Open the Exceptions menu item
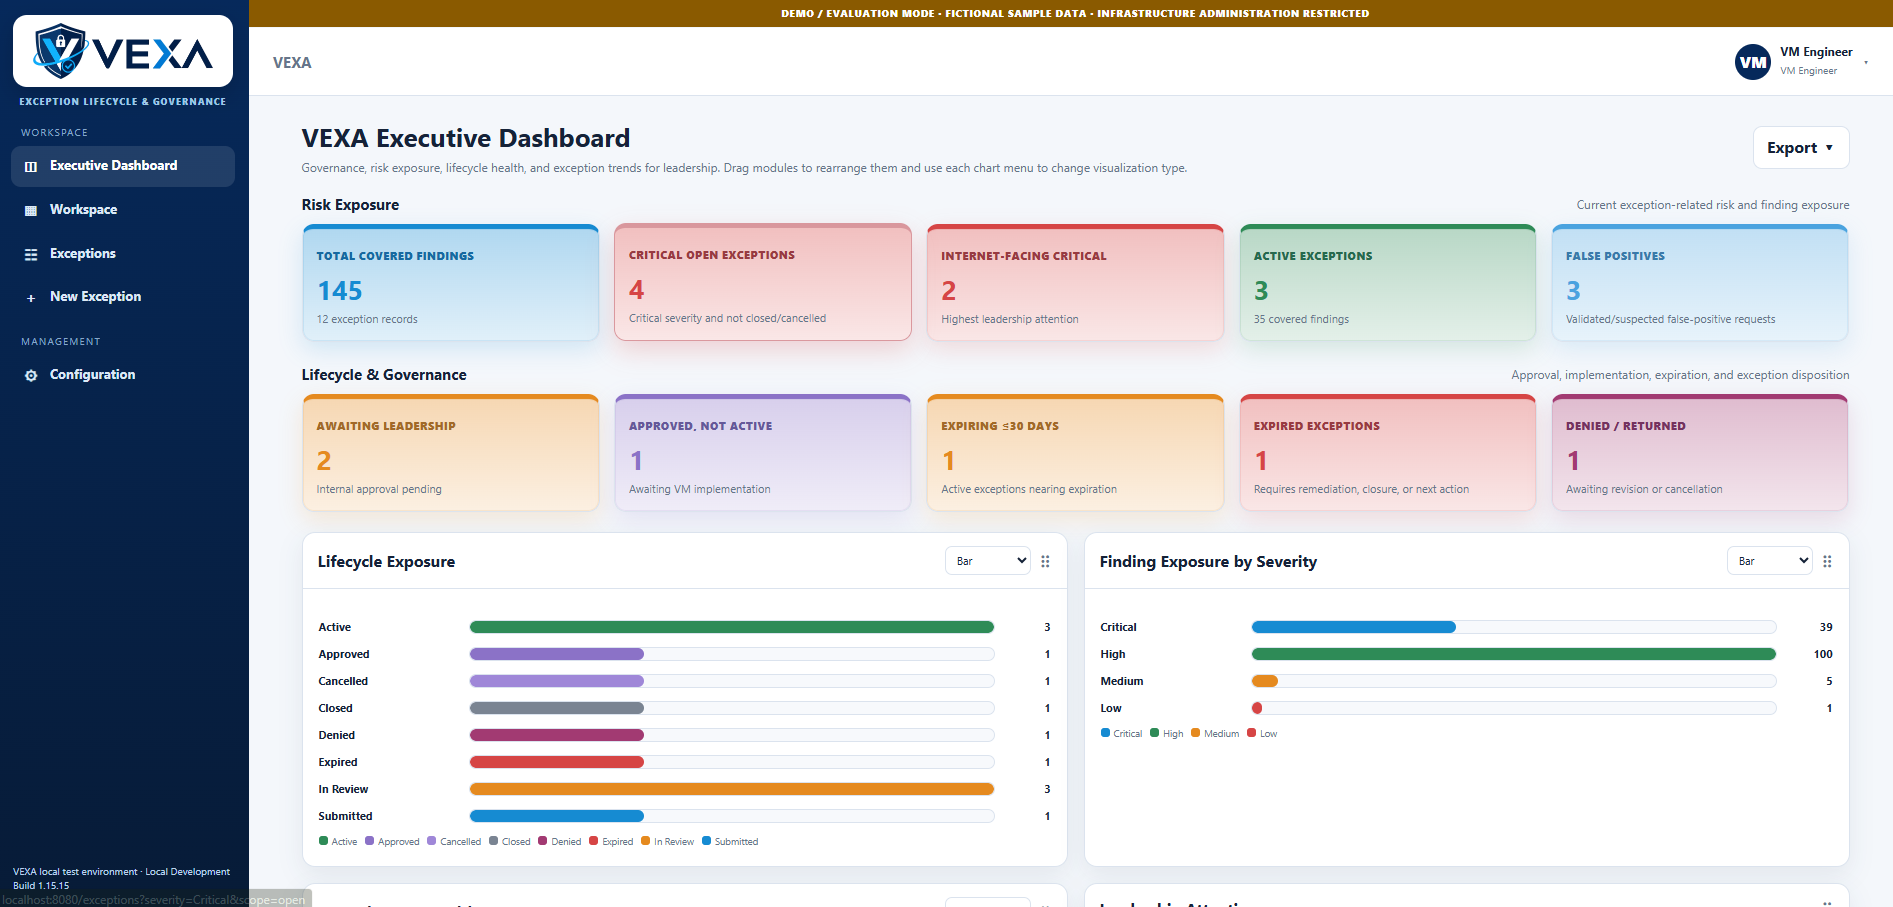Image resolution: width=1893 pixels, height=907 pixels. point(123,254)
